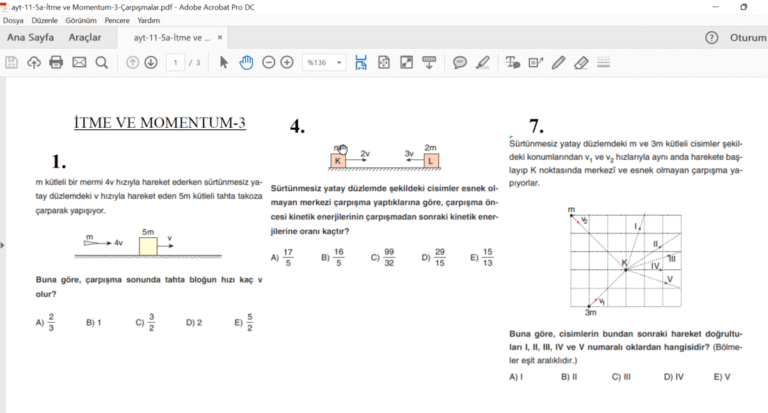Viewport: 768px width, 413px height.
Task: Expand the left navigation pane arrow
Action: [2, 245]
